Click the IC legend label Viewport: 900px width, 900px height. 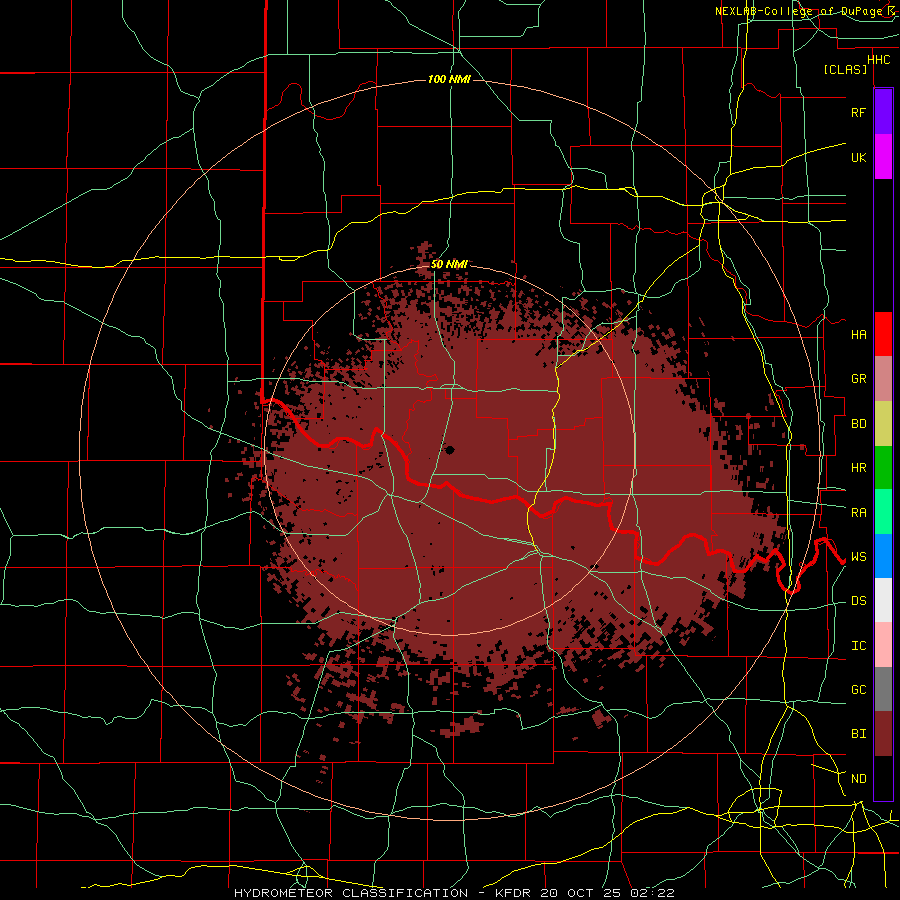pos(858,646)
